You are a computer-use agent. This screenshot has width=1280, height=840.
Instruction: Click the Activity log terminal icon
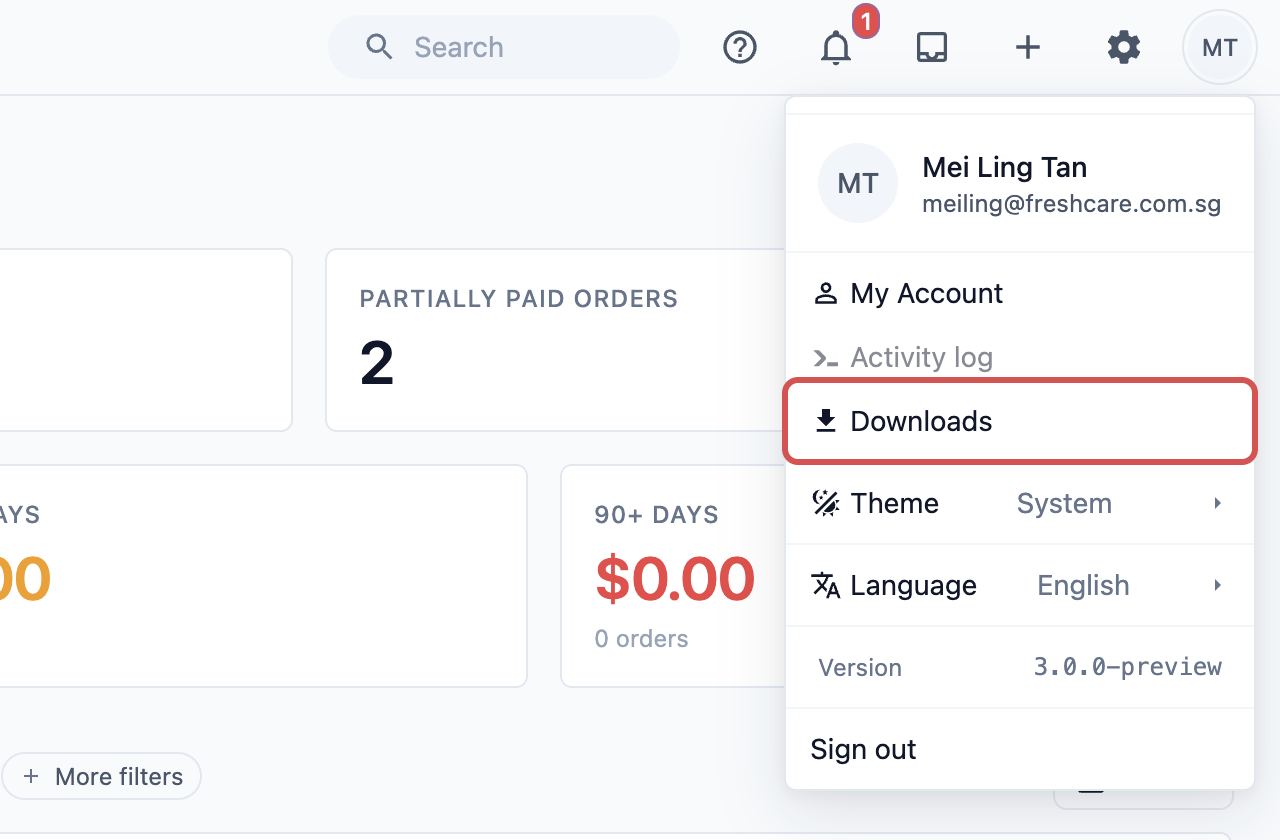[825, 357]
